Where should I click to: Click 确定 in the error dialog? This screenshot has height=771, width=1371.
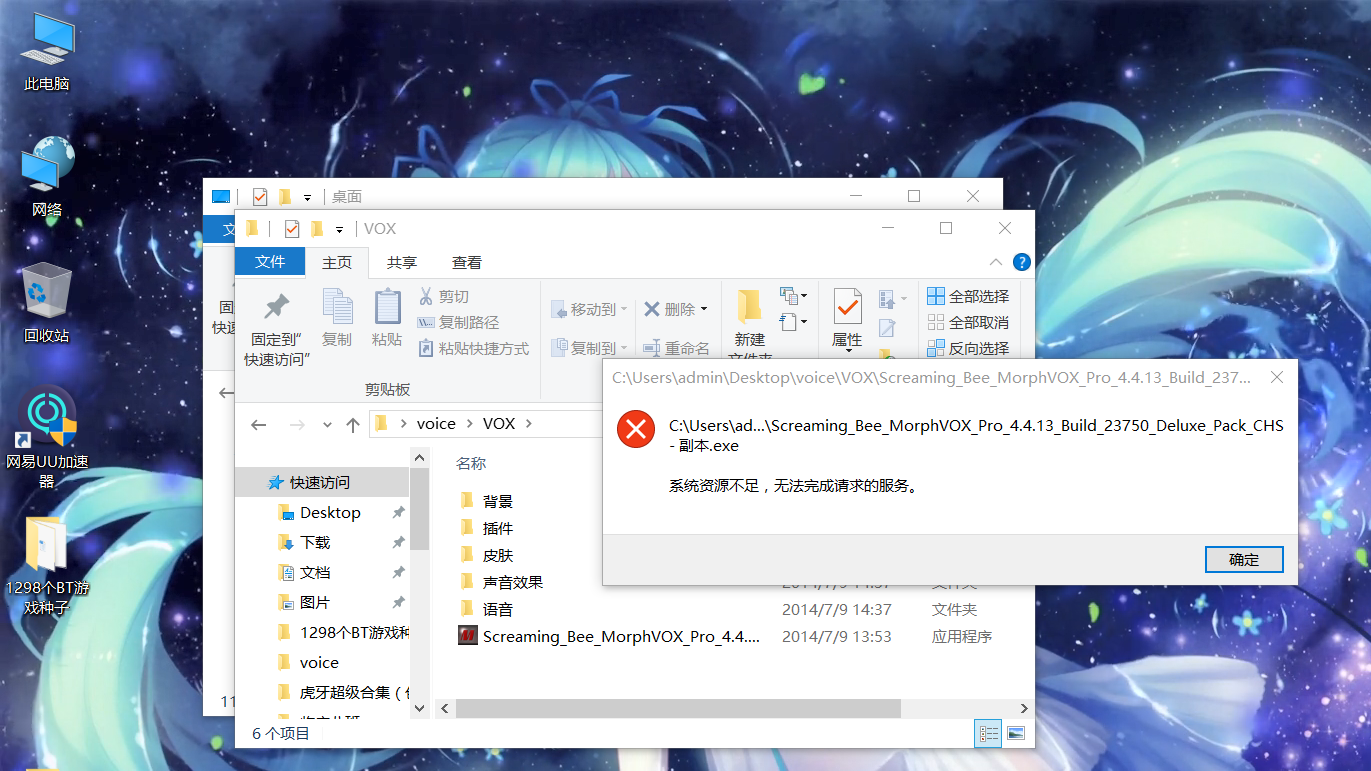click(1243, 559)
